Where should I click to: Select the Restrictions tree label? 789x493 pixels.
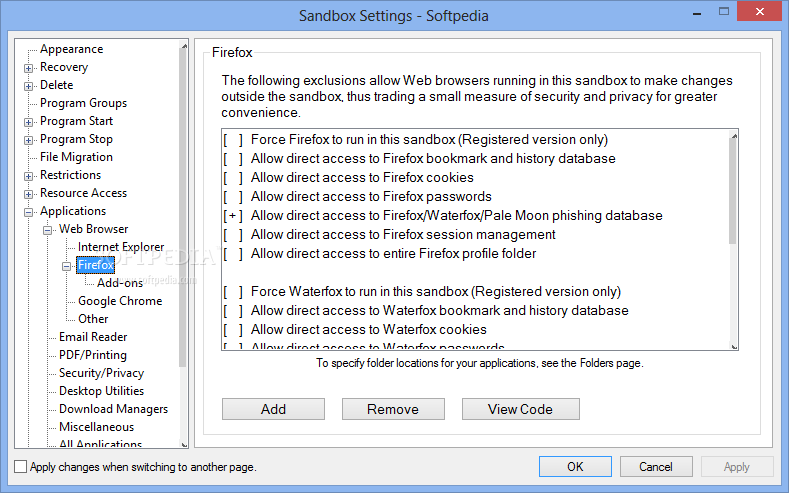point(70,175)
